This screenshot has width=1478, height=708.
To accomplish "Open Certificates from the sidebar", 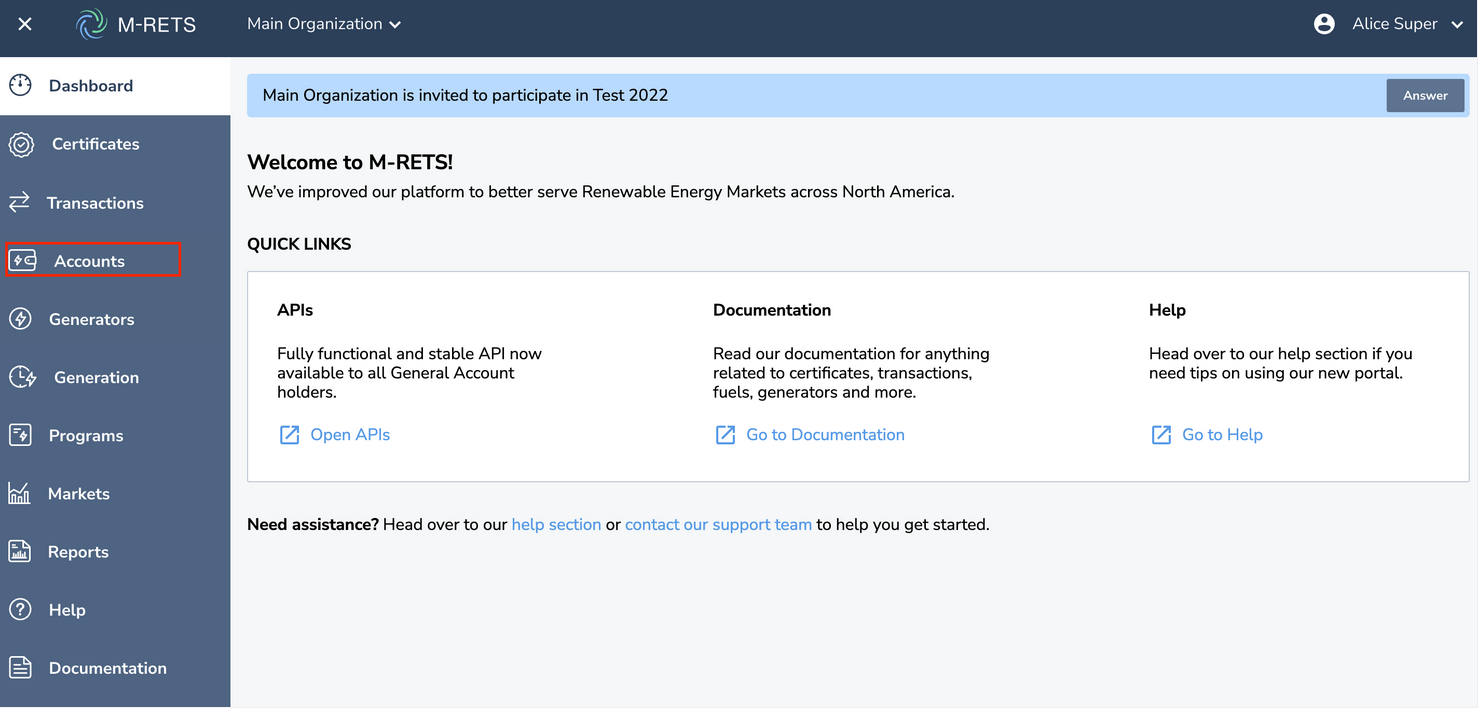I will (115, 144).
